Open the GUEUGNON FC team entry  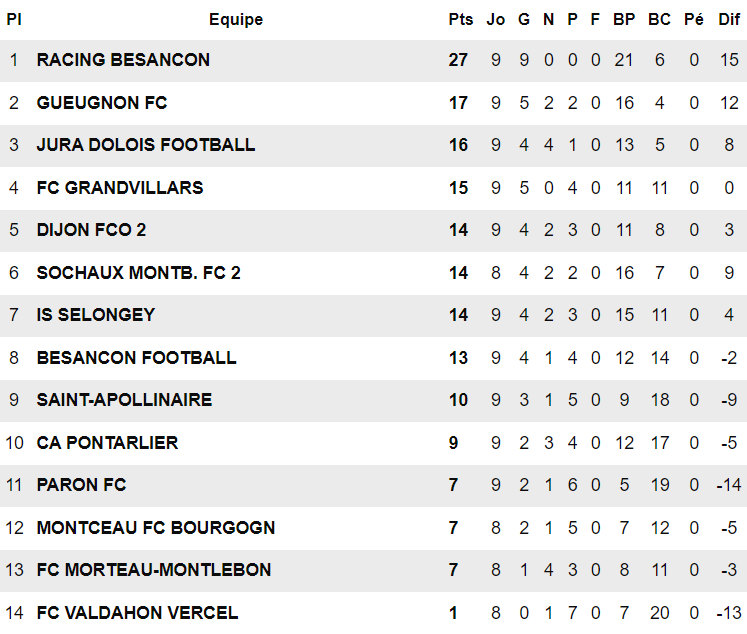click(x=102, y=103)
